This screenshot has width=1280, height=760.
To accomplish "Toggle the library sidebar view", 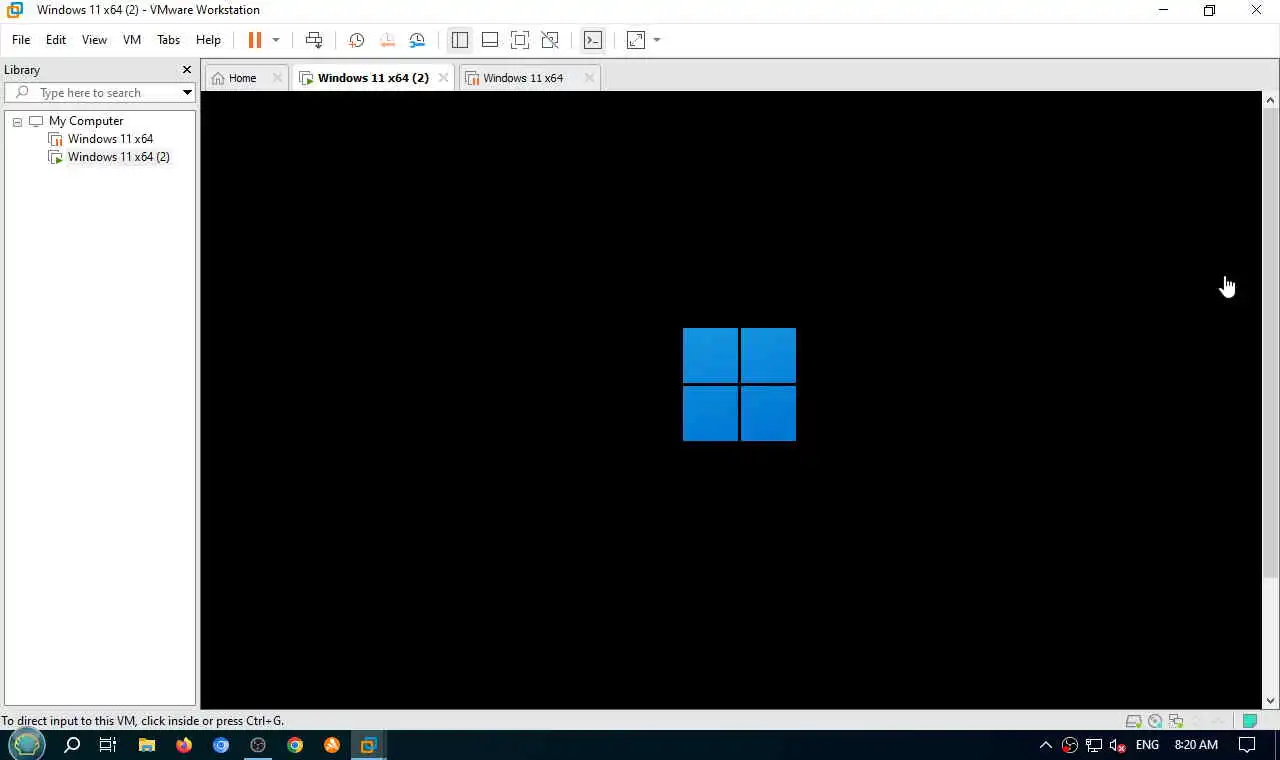I will point(460,40).
